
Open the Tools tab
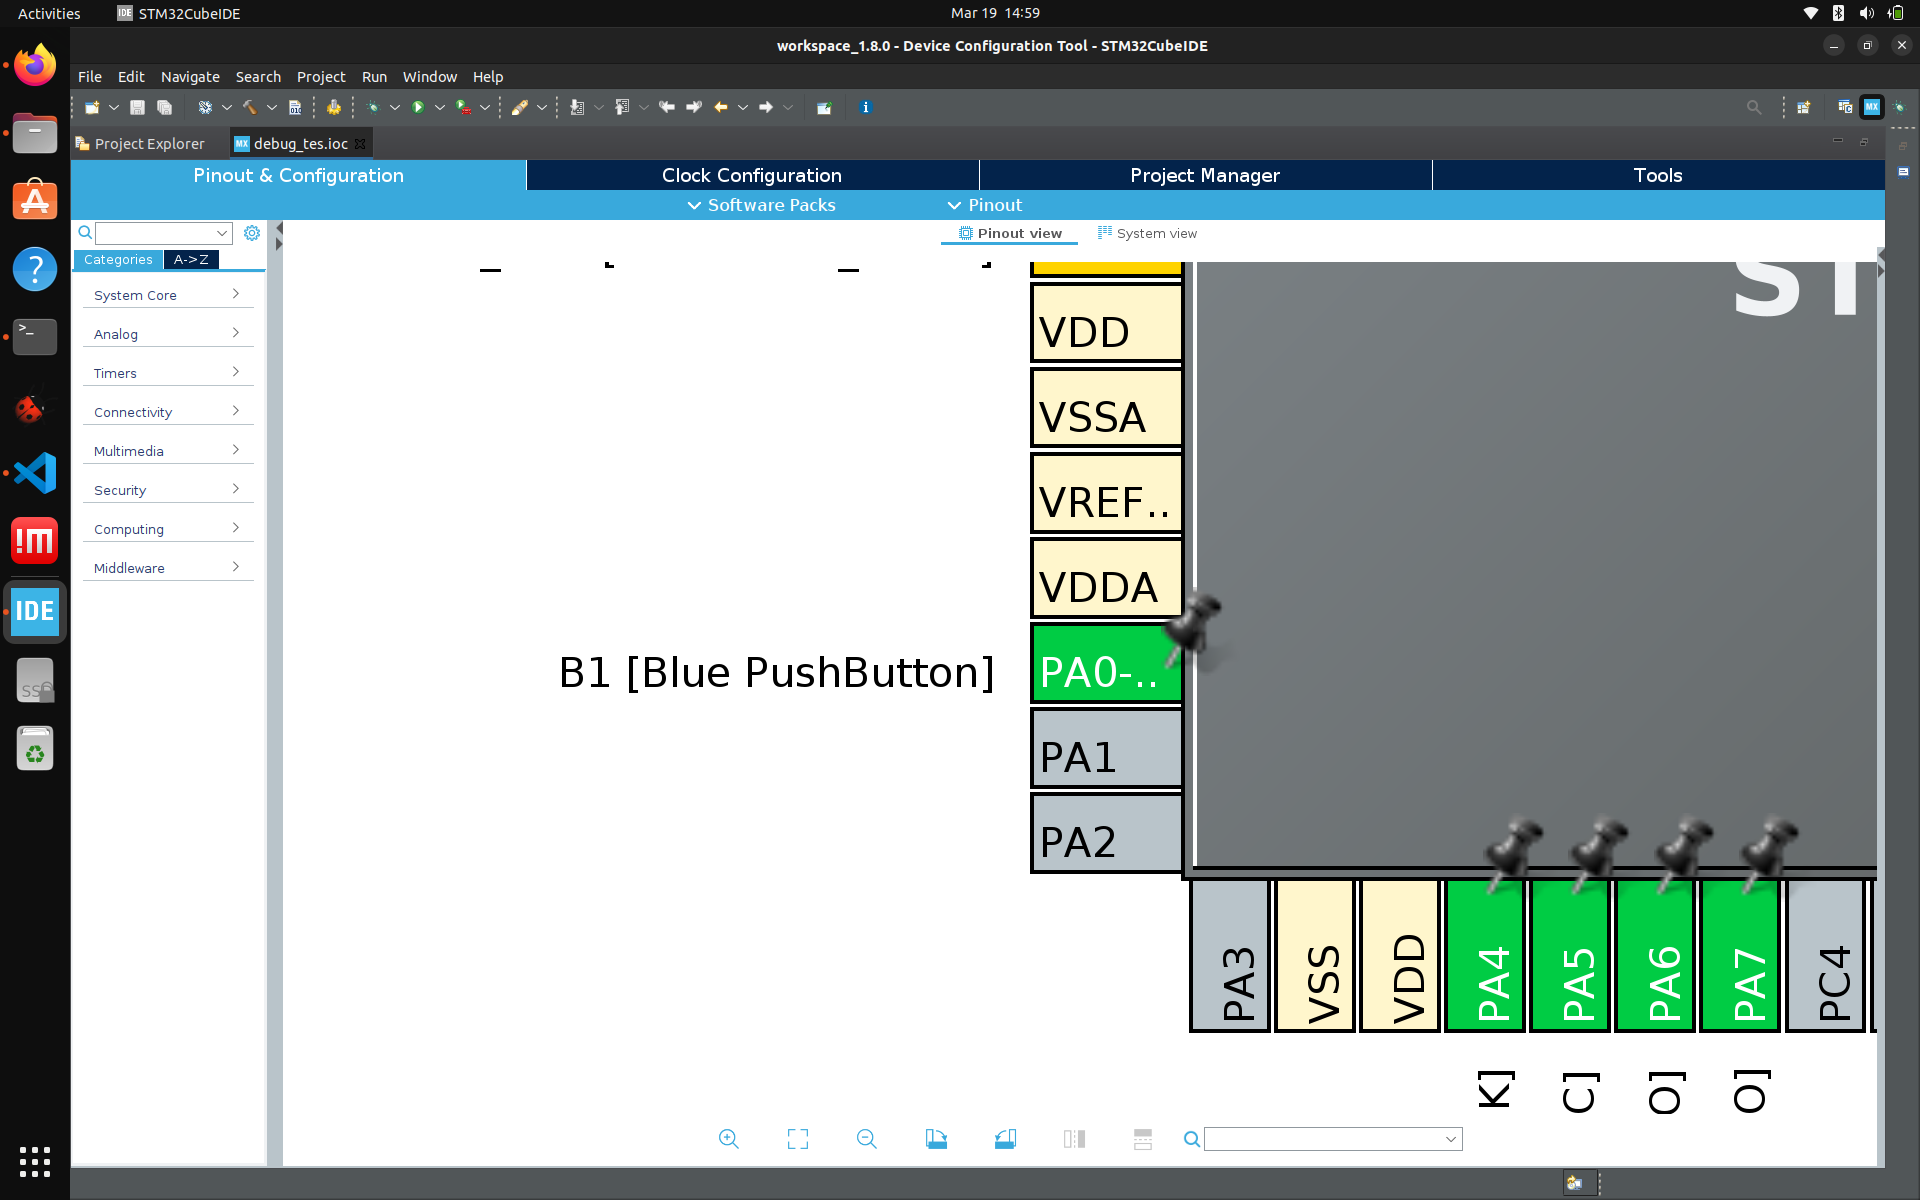pyautogui.click(x=1658, y=175)
